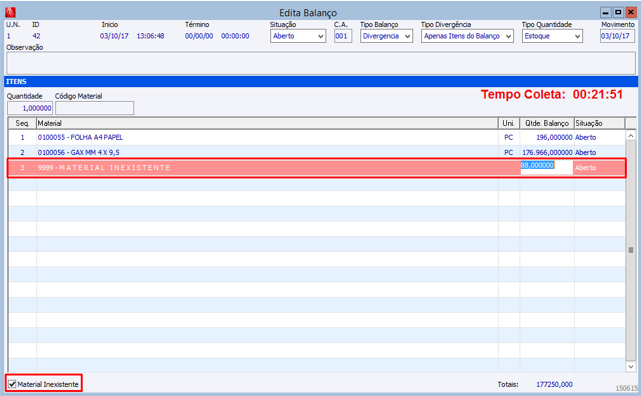
Task: Close the Edita Balanço window
Action: point(631,13)
